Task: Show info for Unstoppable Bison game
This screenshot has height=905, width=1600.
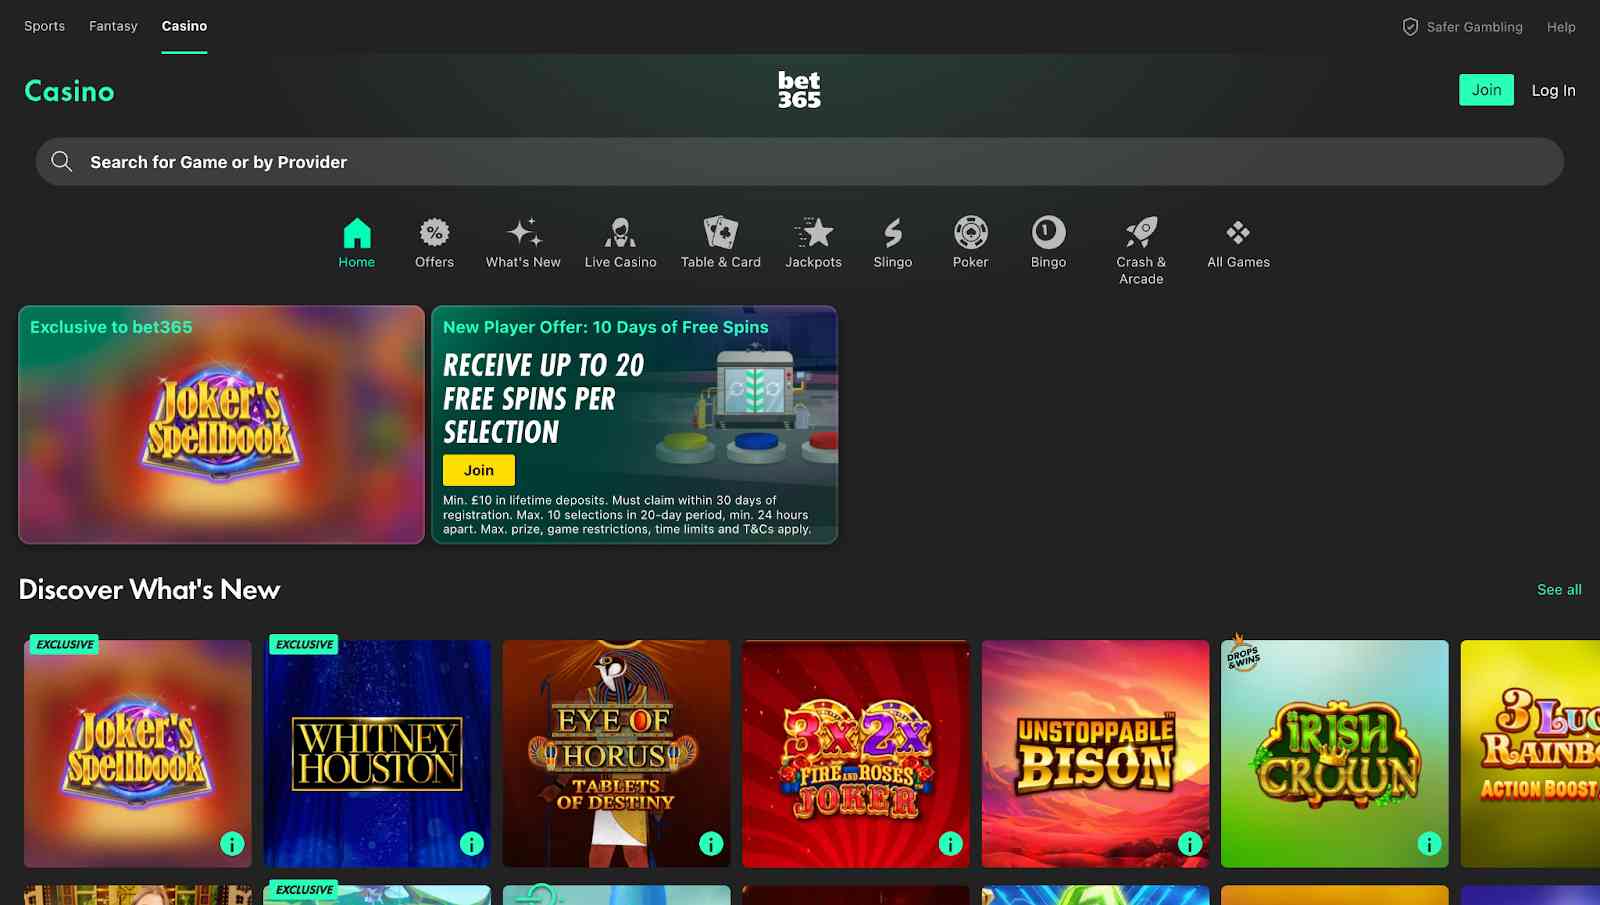Action: coord(1190,844)
